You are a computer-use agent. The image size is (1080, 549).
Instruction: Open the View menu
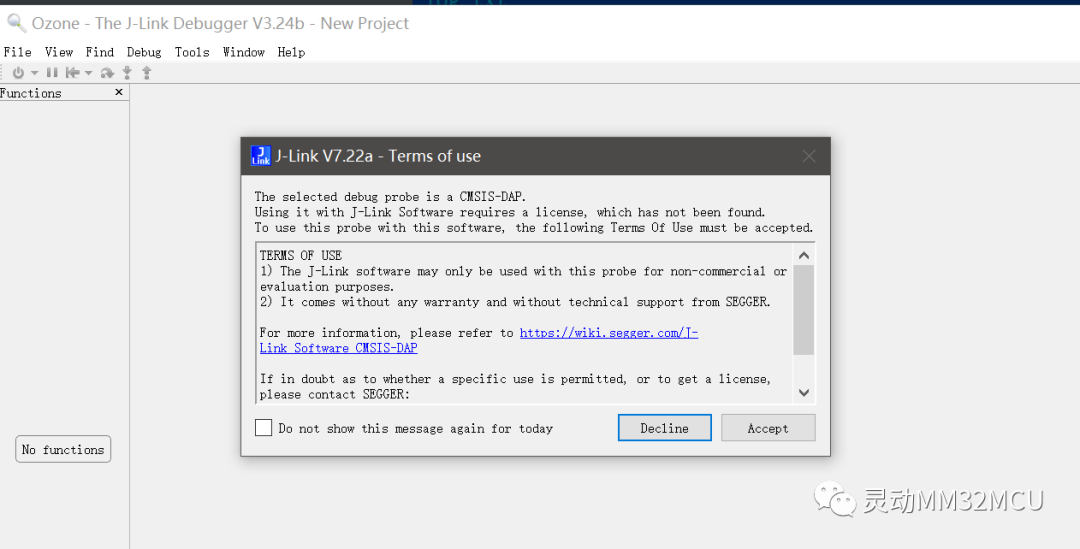pyautogui.click(x=59, y=52)
